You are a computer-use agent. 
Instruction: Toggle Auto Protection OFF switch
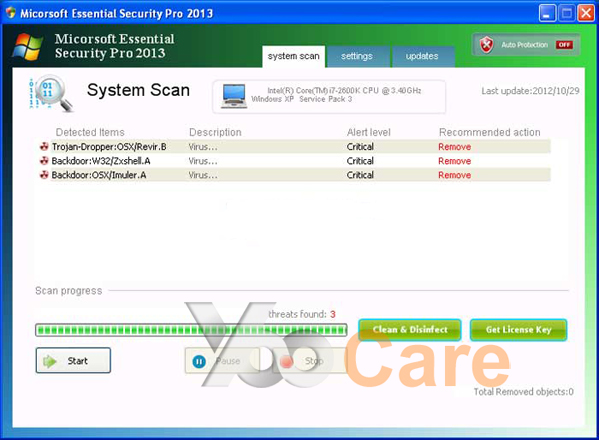(x=564, y=45)
